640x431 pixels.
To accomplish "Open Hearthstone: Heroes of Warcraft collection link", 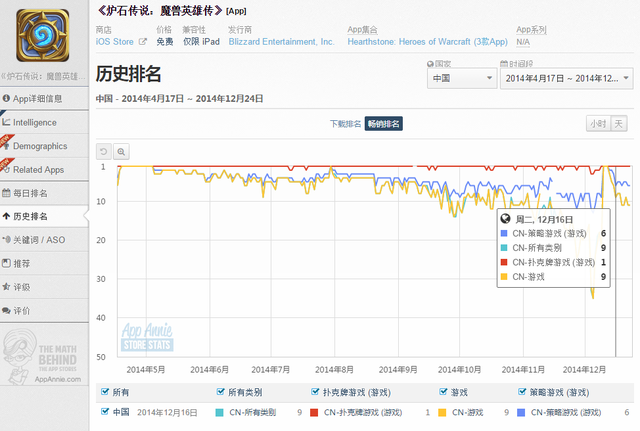I will click(427, 42).
